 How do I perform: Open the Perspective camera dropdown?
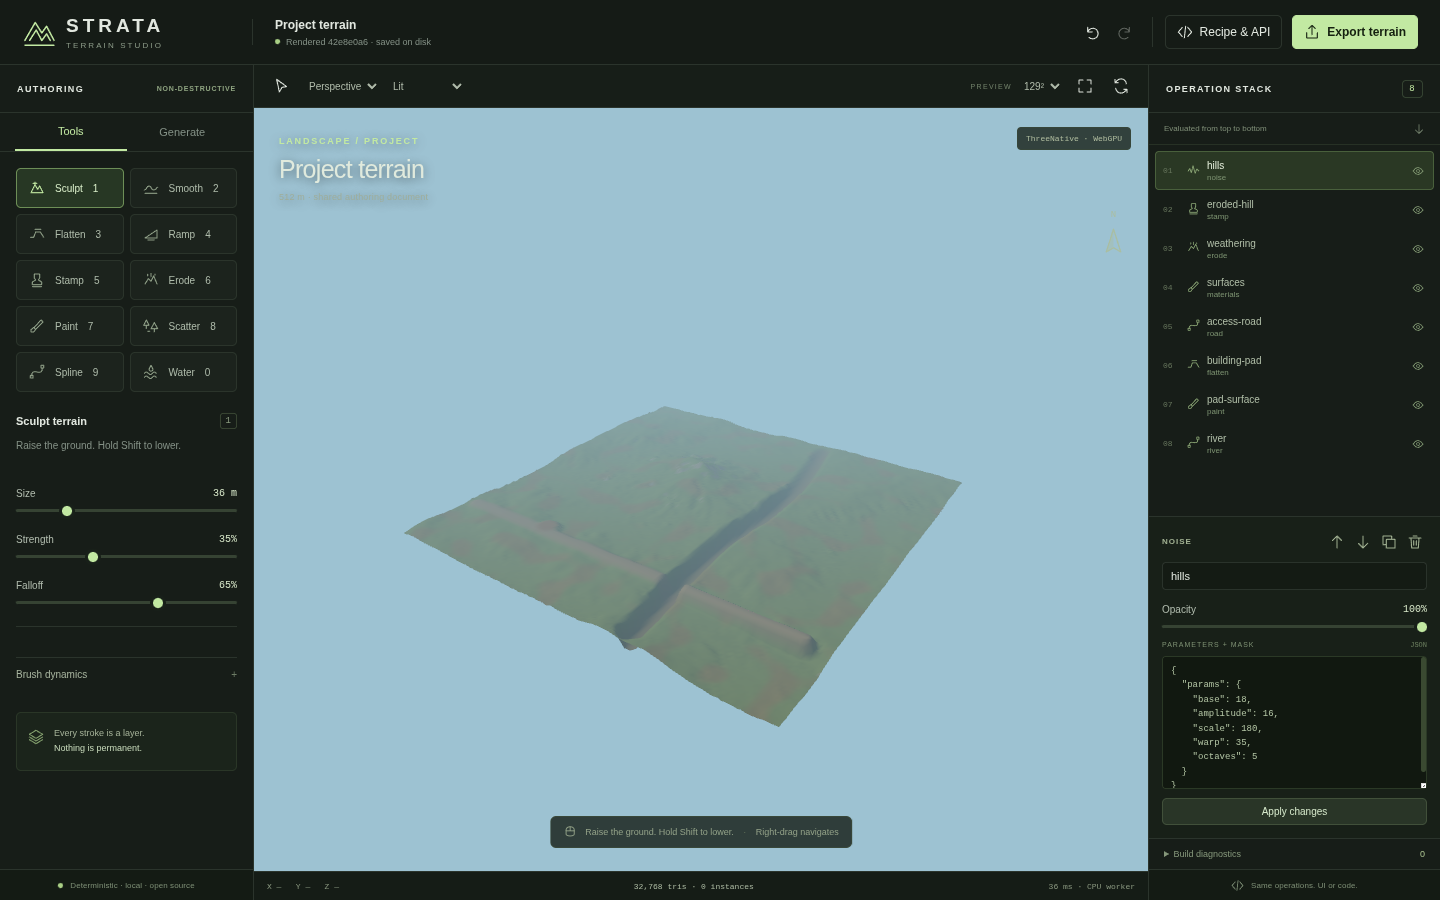(342, 86)
